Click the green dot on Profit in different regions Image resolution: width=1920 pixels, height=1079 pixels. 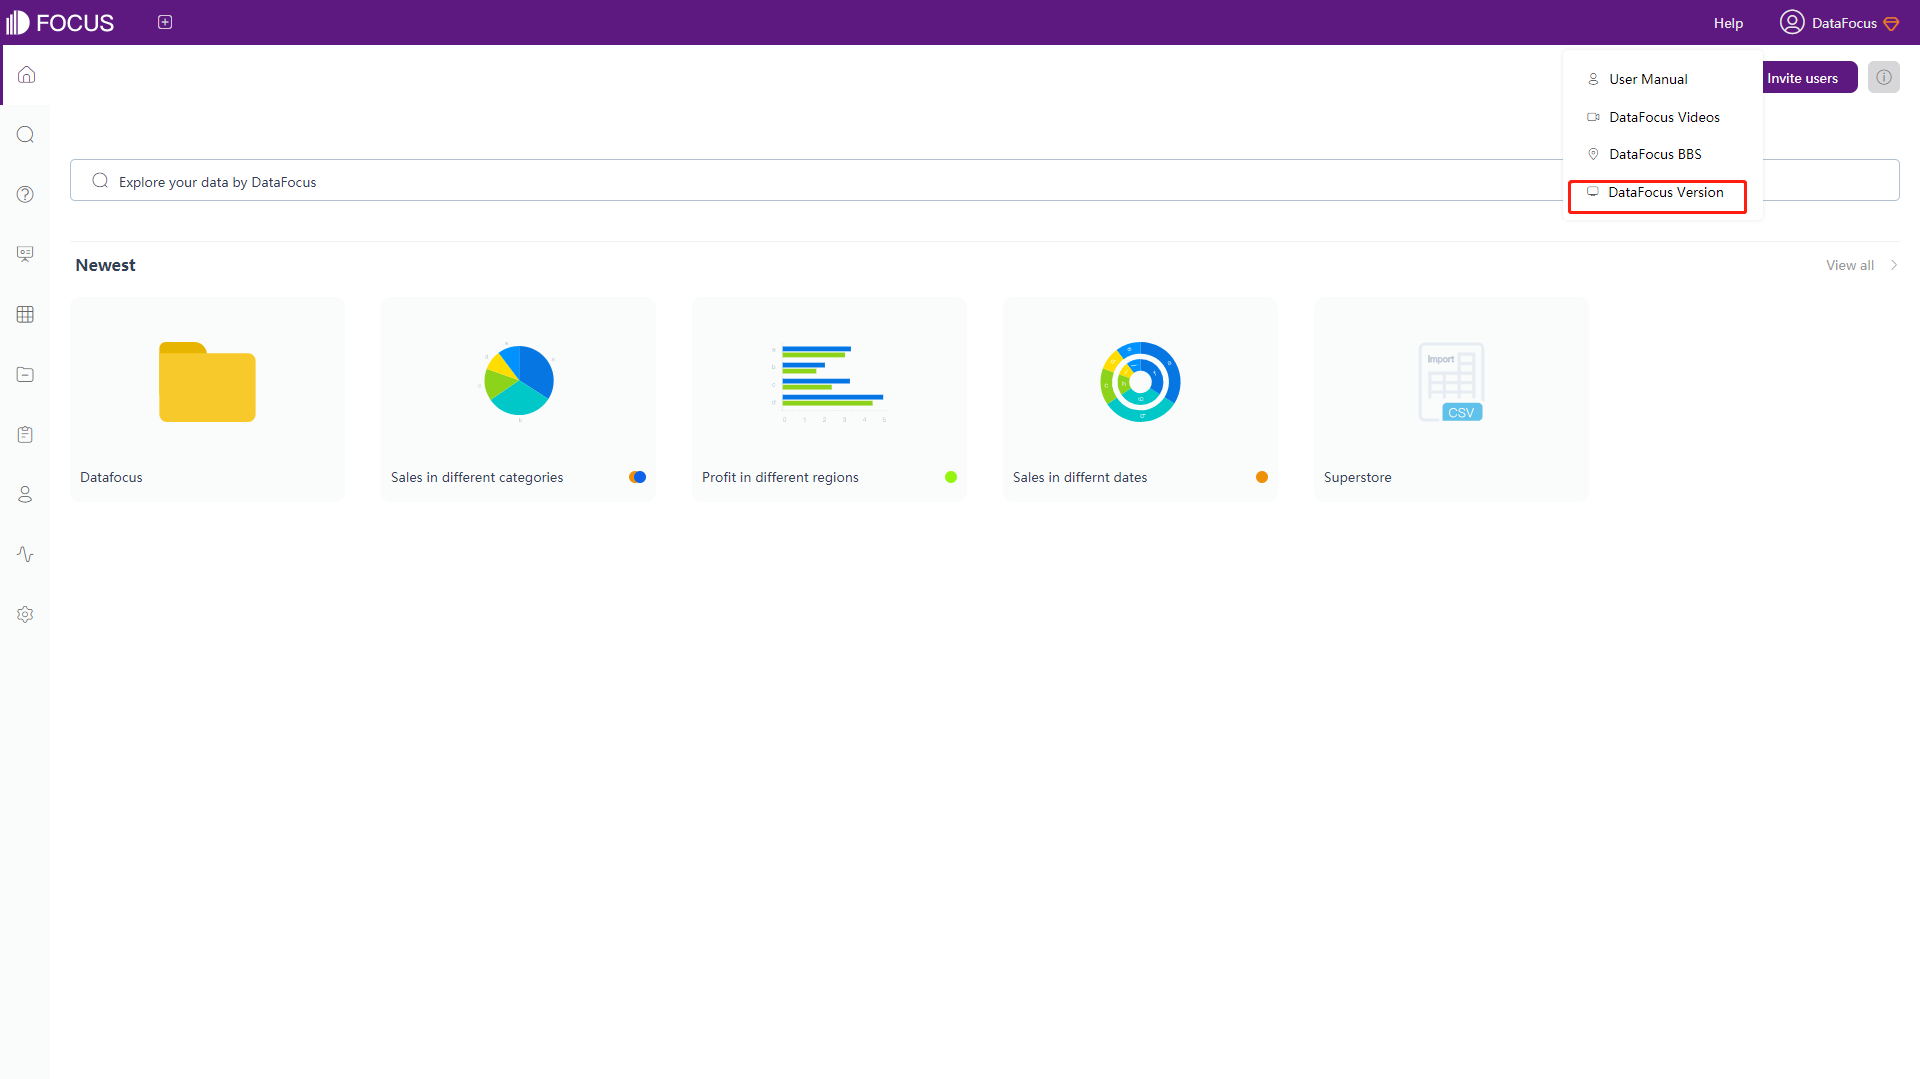[x=951, y=477]
